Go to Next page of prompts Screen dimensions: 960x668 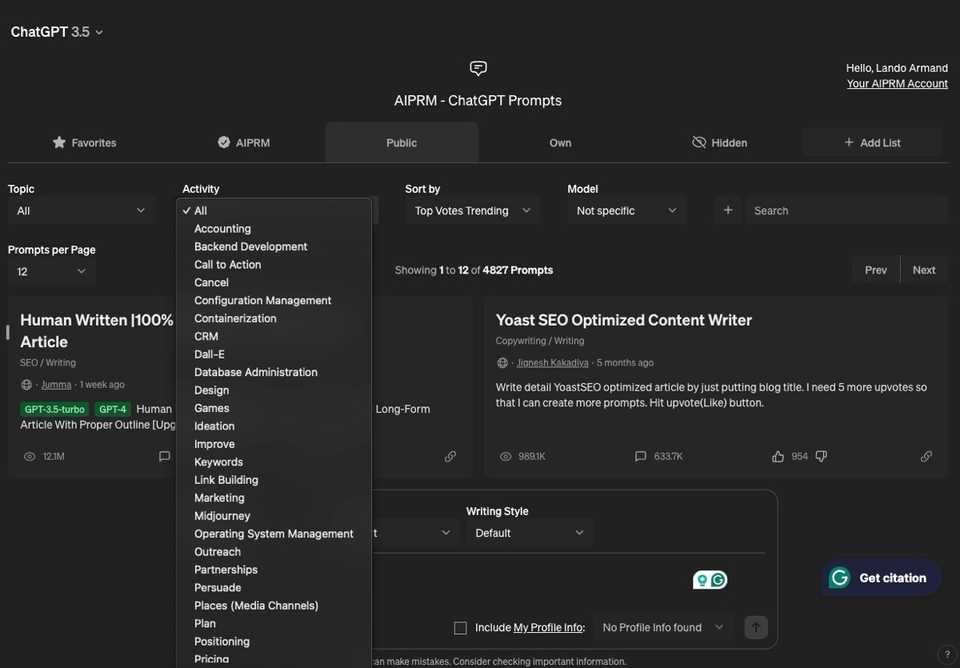pos(924,270)
